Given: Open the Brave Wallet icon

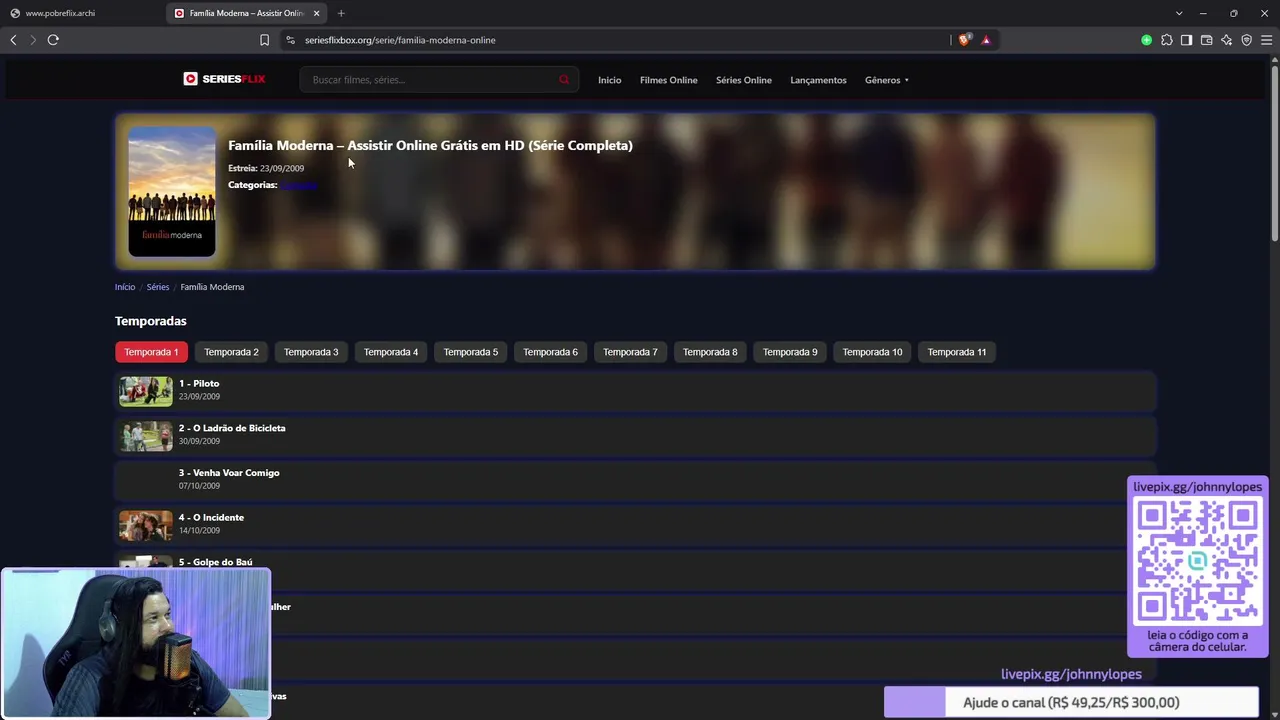Looking at the screenshot, I should tap(1206, 40).
